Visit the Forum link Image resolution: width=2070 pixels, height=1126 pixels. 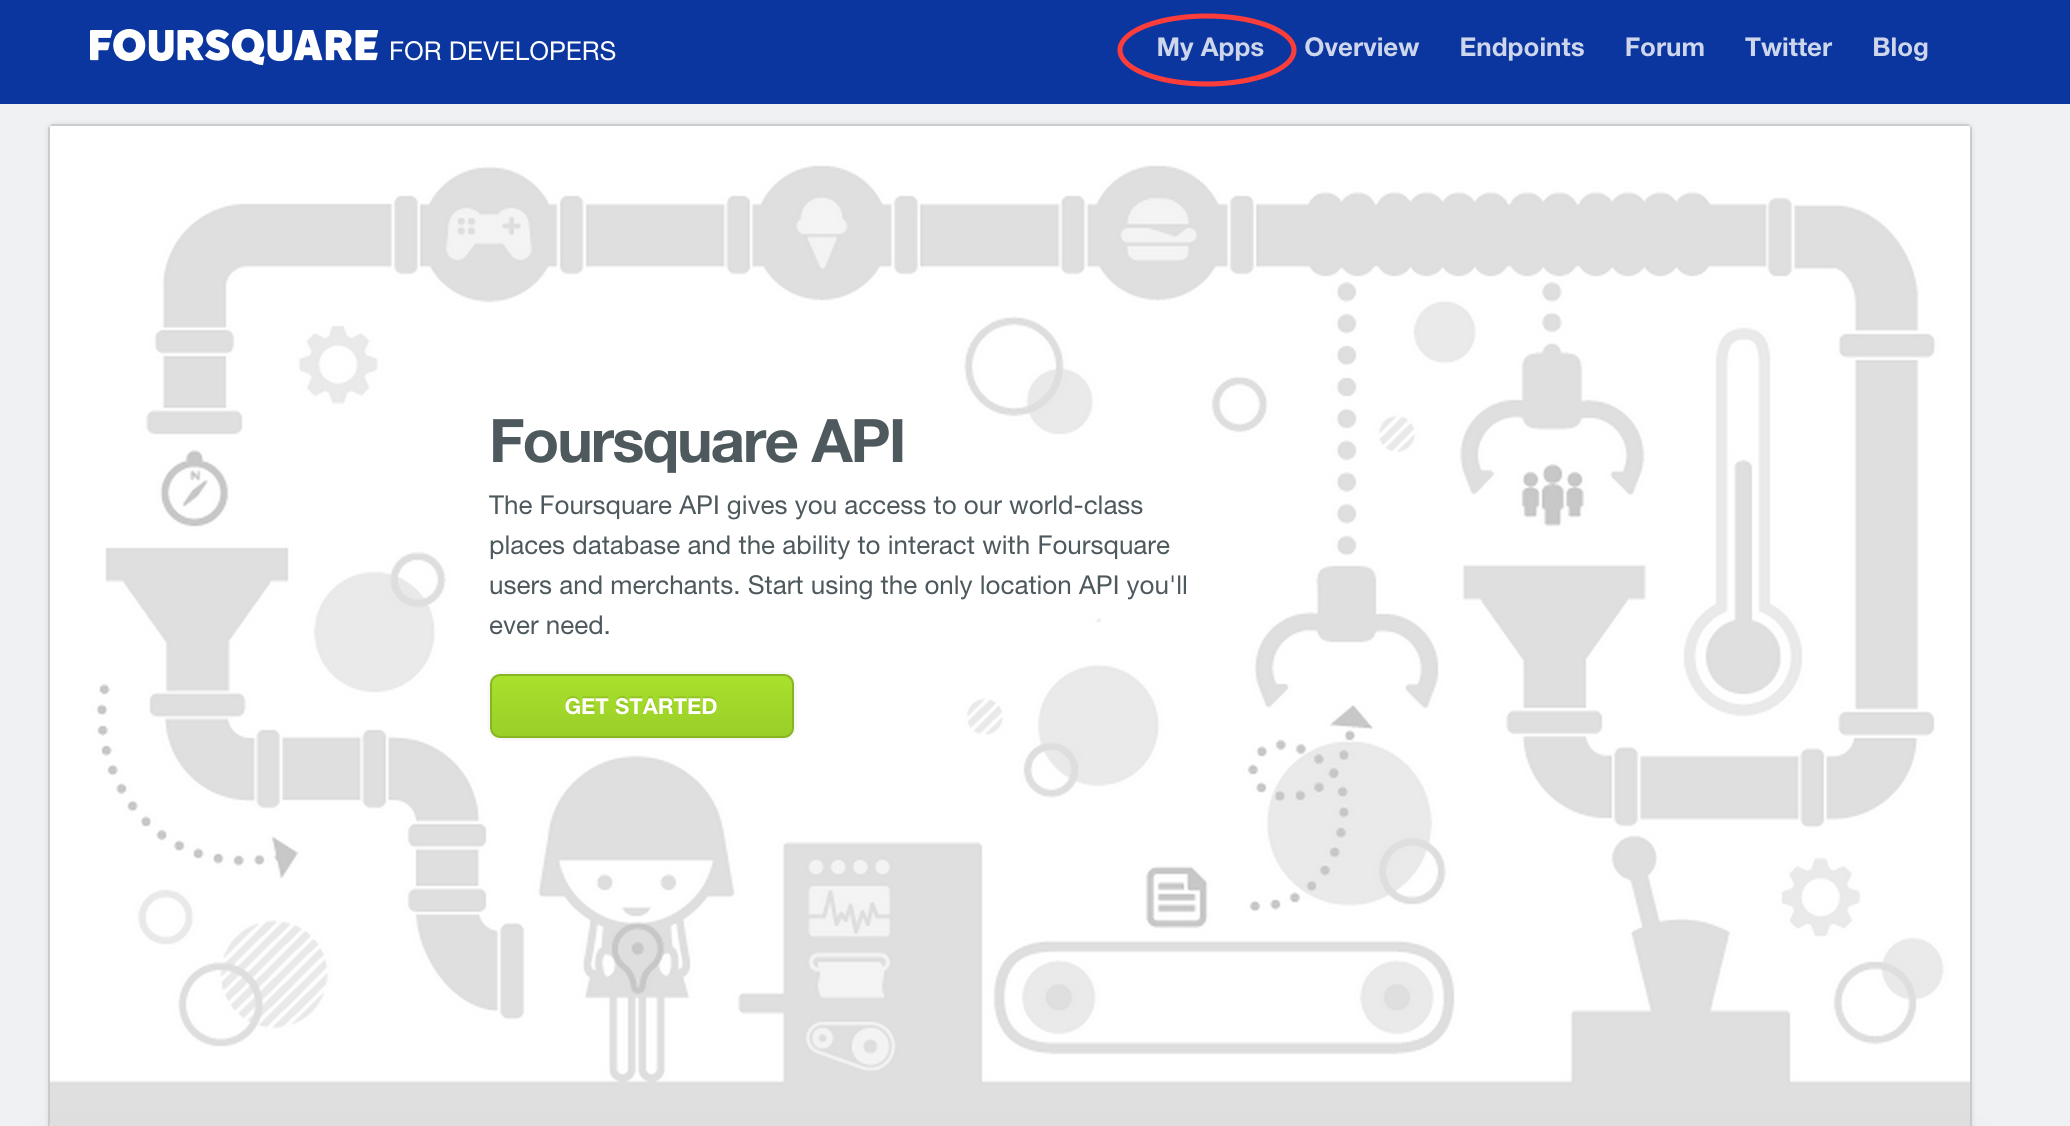pyautogui.click(x=1664, y=48)
